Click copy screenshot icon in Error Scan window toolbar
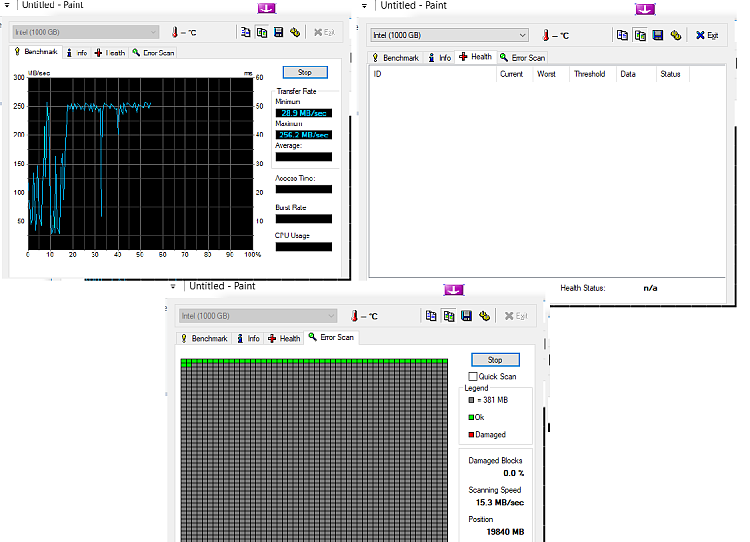The height and width of the screenshot is (542, 750). [449, 316]
